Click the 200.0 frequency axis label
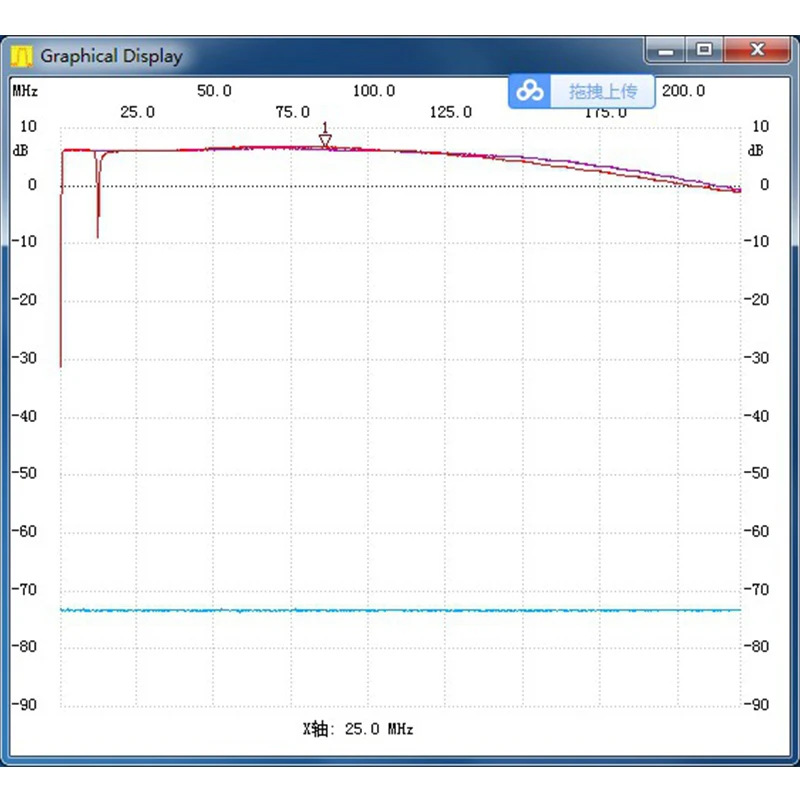The width and height of the screenshot is (800, 800). pyautogui.click(x=684, y=91)
